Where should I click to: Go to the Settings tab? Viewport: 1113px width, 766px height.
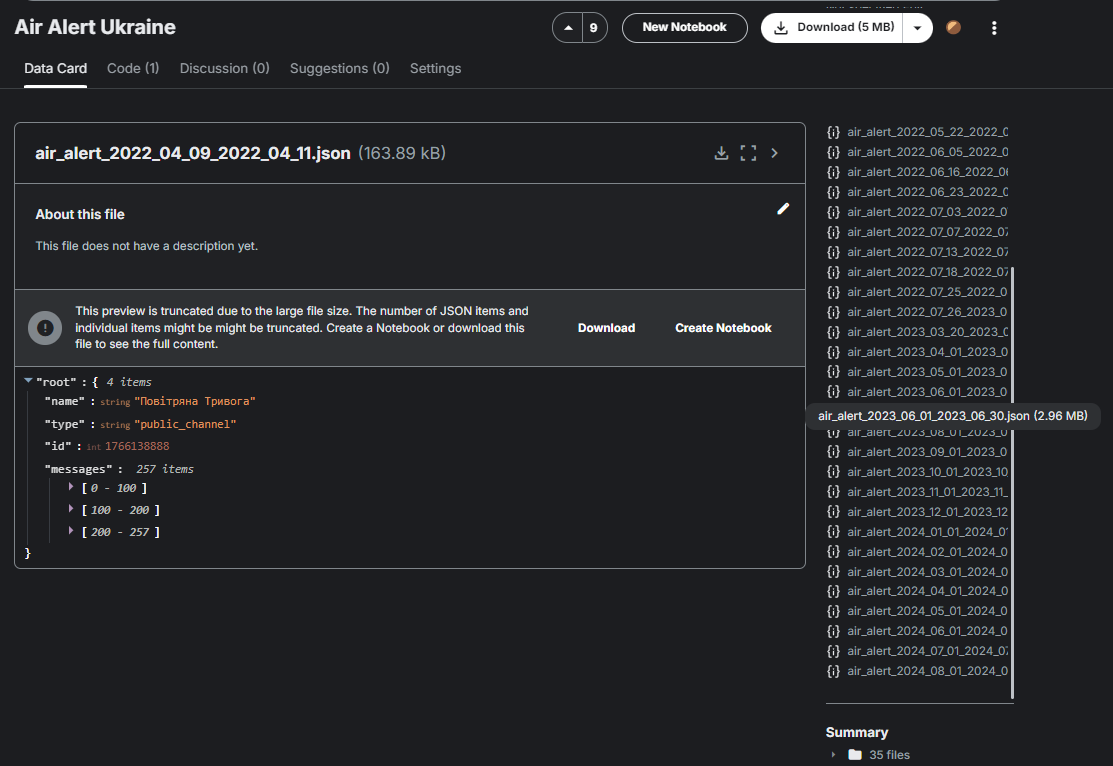(x=435, y=68)
